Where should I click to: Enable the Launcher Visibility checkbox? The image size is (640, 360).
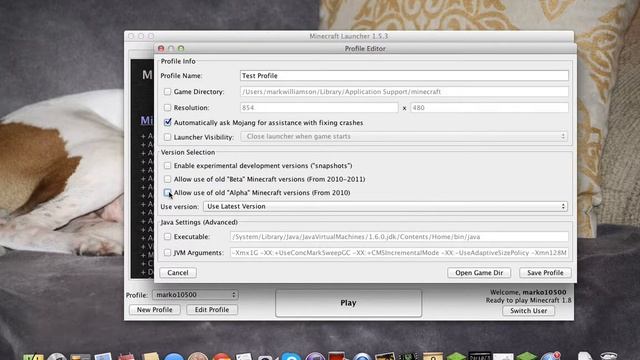[167, 137]
